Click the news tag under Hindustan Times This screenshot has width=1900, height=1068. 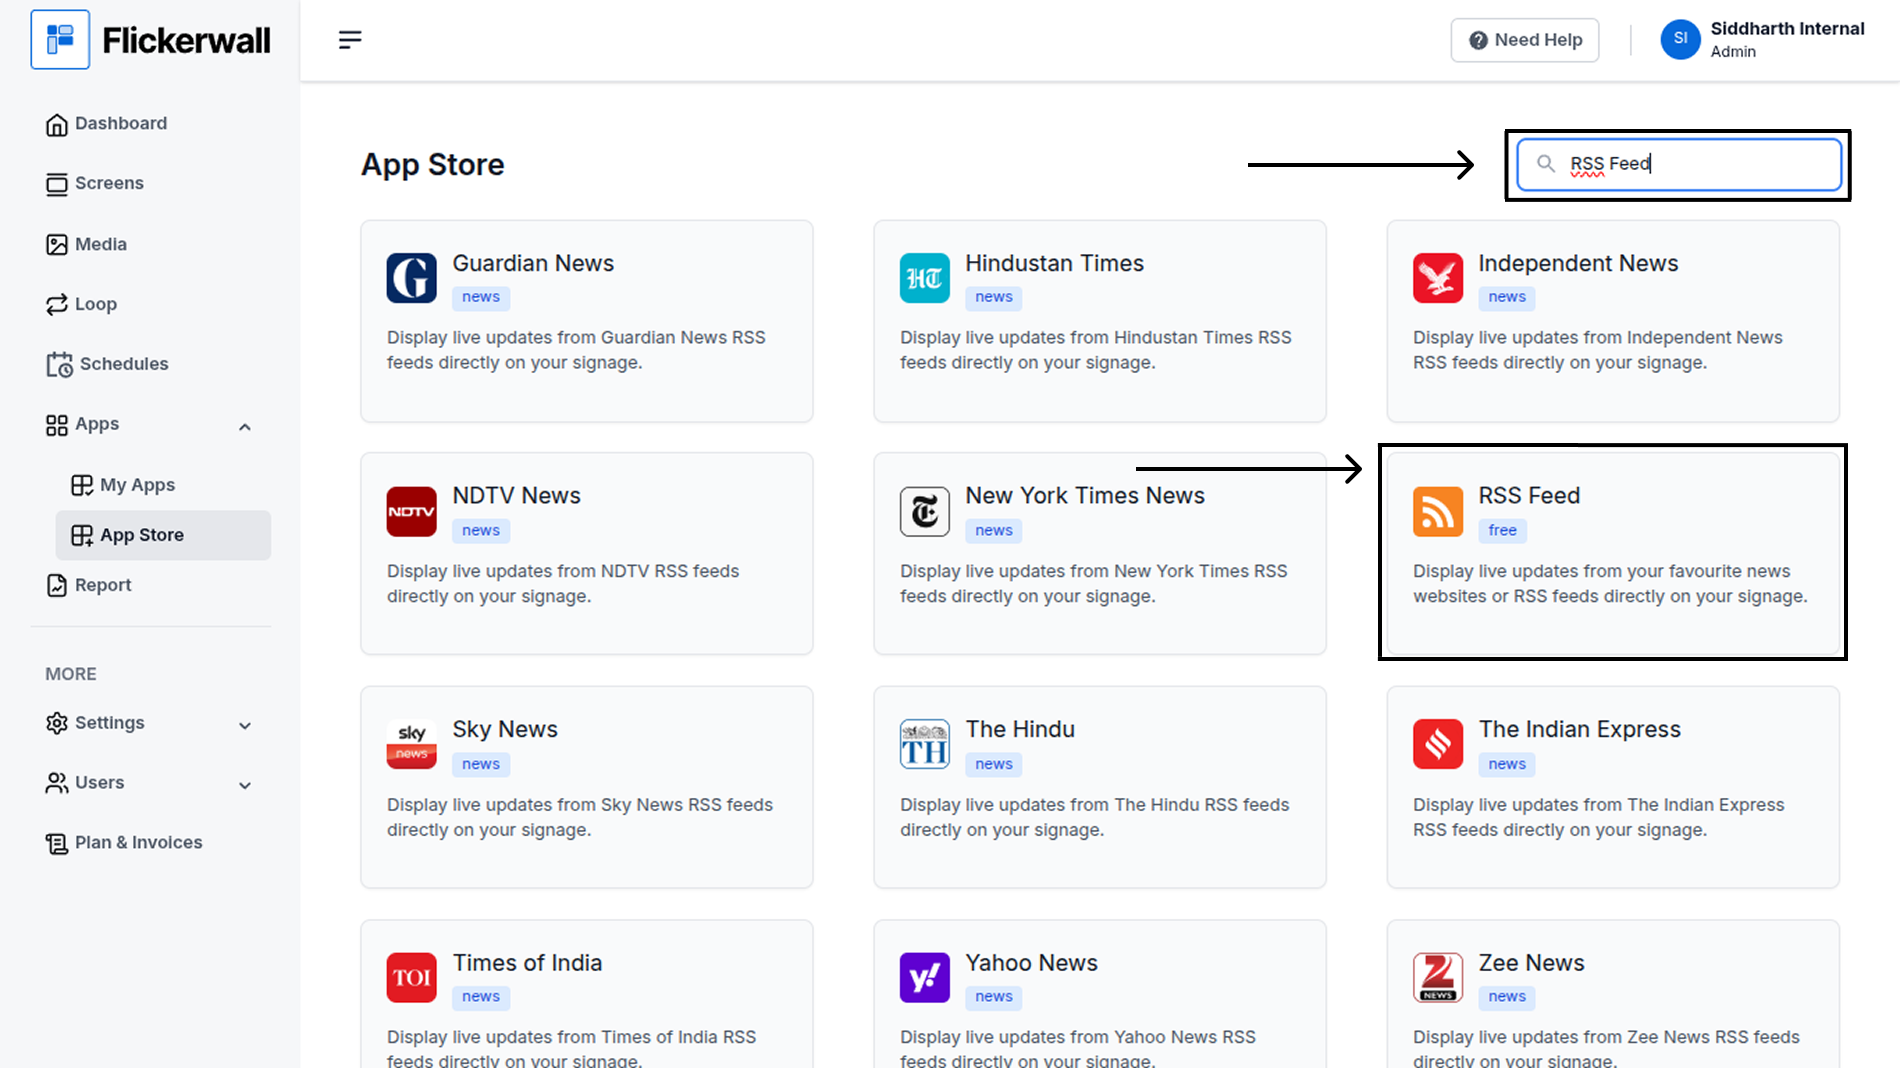coord(994,297)
